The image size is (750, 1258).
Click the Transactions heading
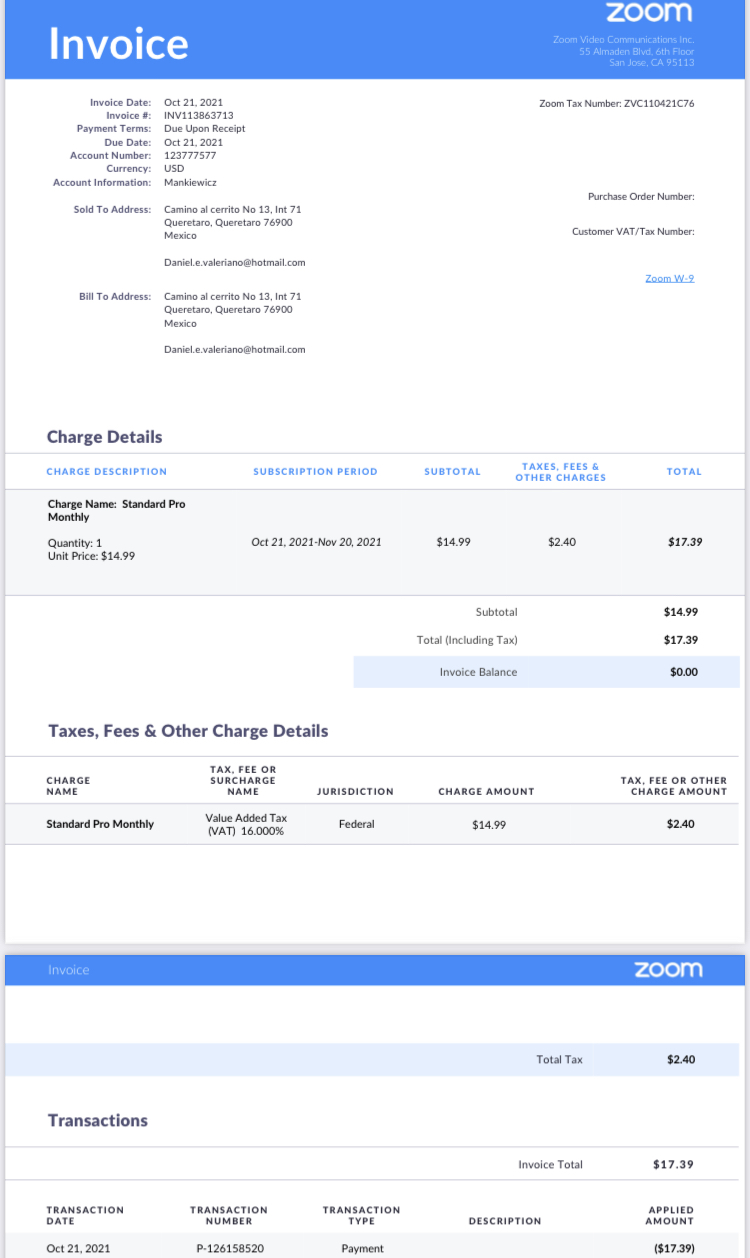point(98,1120)
